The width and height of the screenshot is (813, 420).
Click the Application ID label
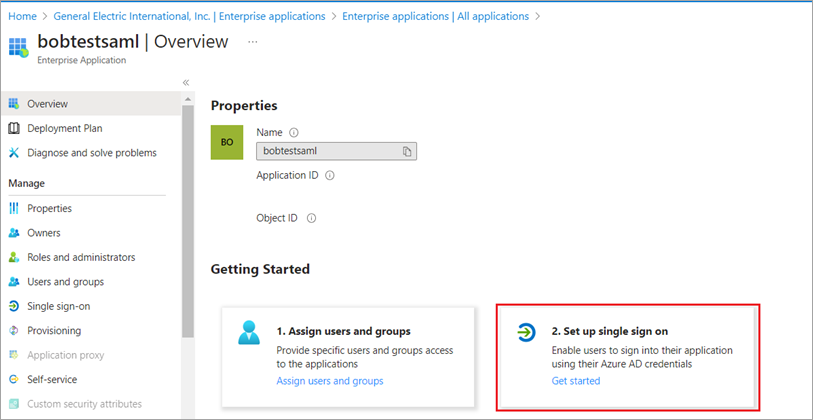tap(287, 175)
